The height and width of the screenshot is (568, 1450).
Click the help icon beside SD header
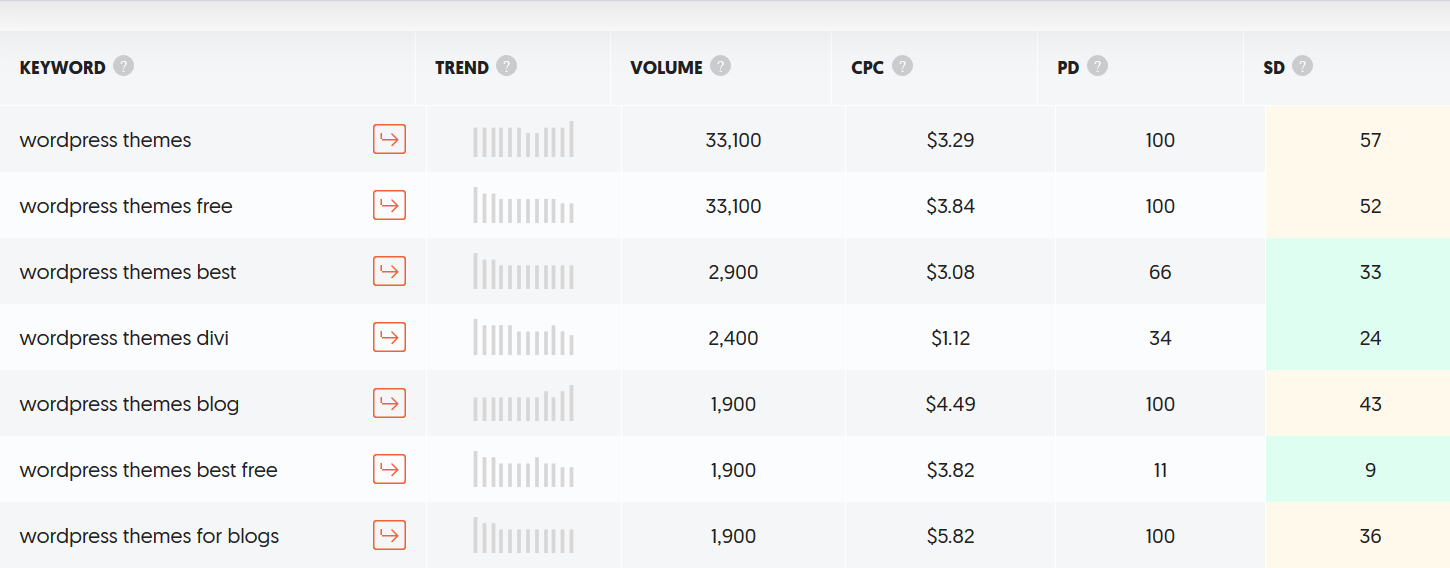click(x=1303, y=66)
